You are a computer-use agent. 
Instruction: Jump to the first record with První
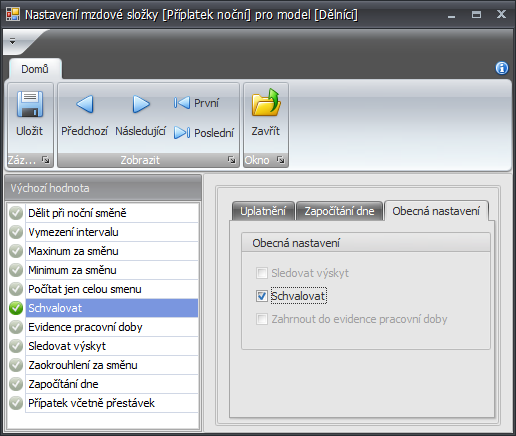pos(196,103)
